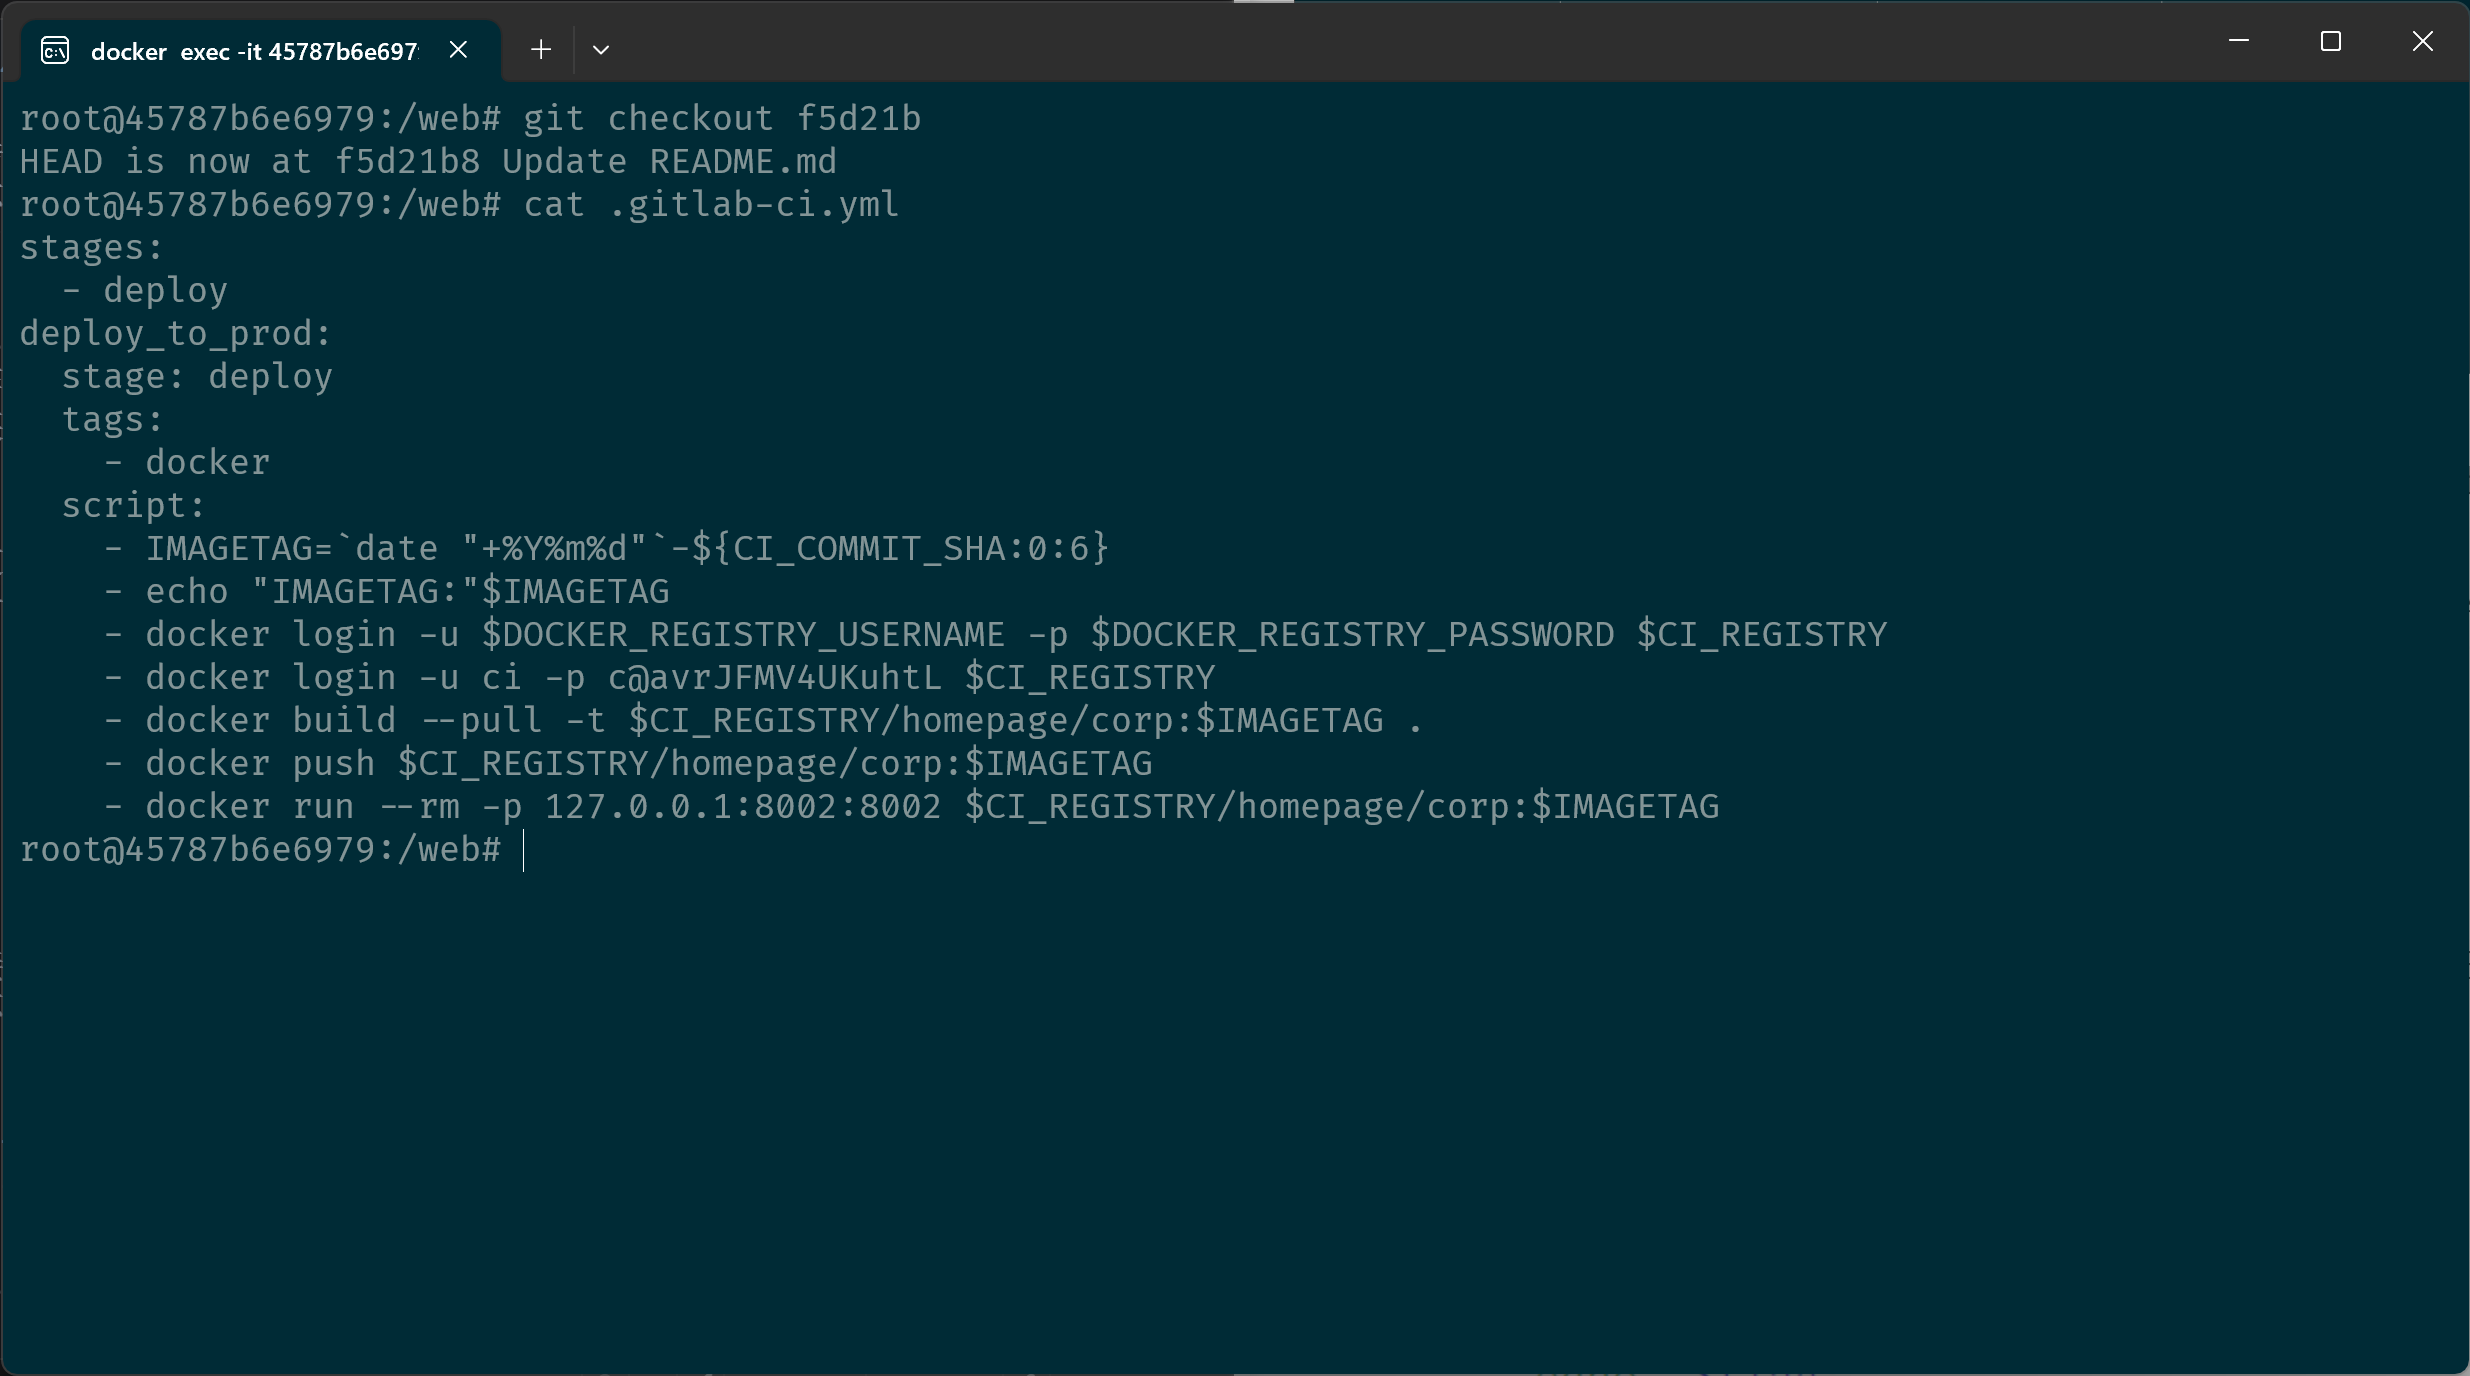Click the docker push command line
Screen dimensions: 2470x1376
point(628,763)
